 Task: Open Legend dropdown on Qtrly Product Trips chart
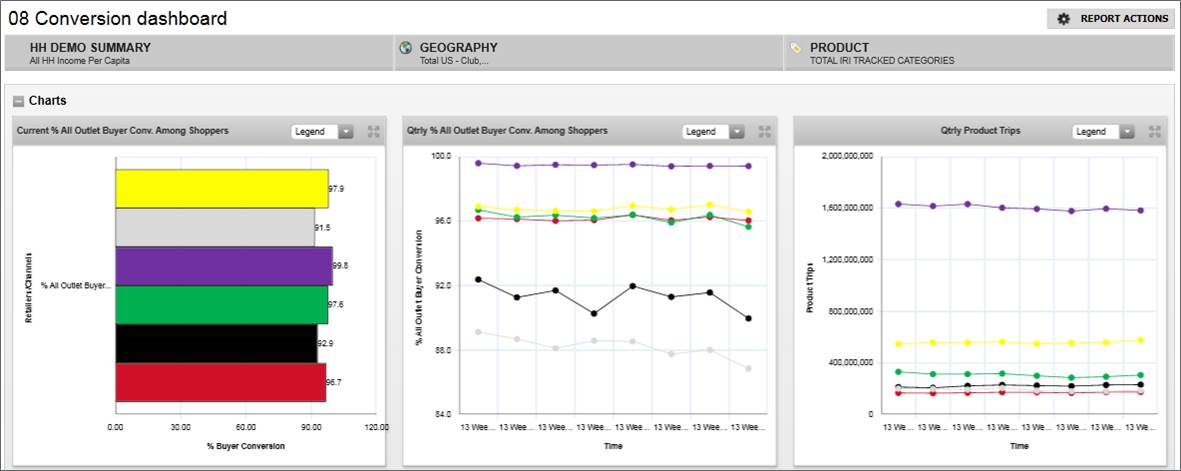click(x=1126, y=131)
